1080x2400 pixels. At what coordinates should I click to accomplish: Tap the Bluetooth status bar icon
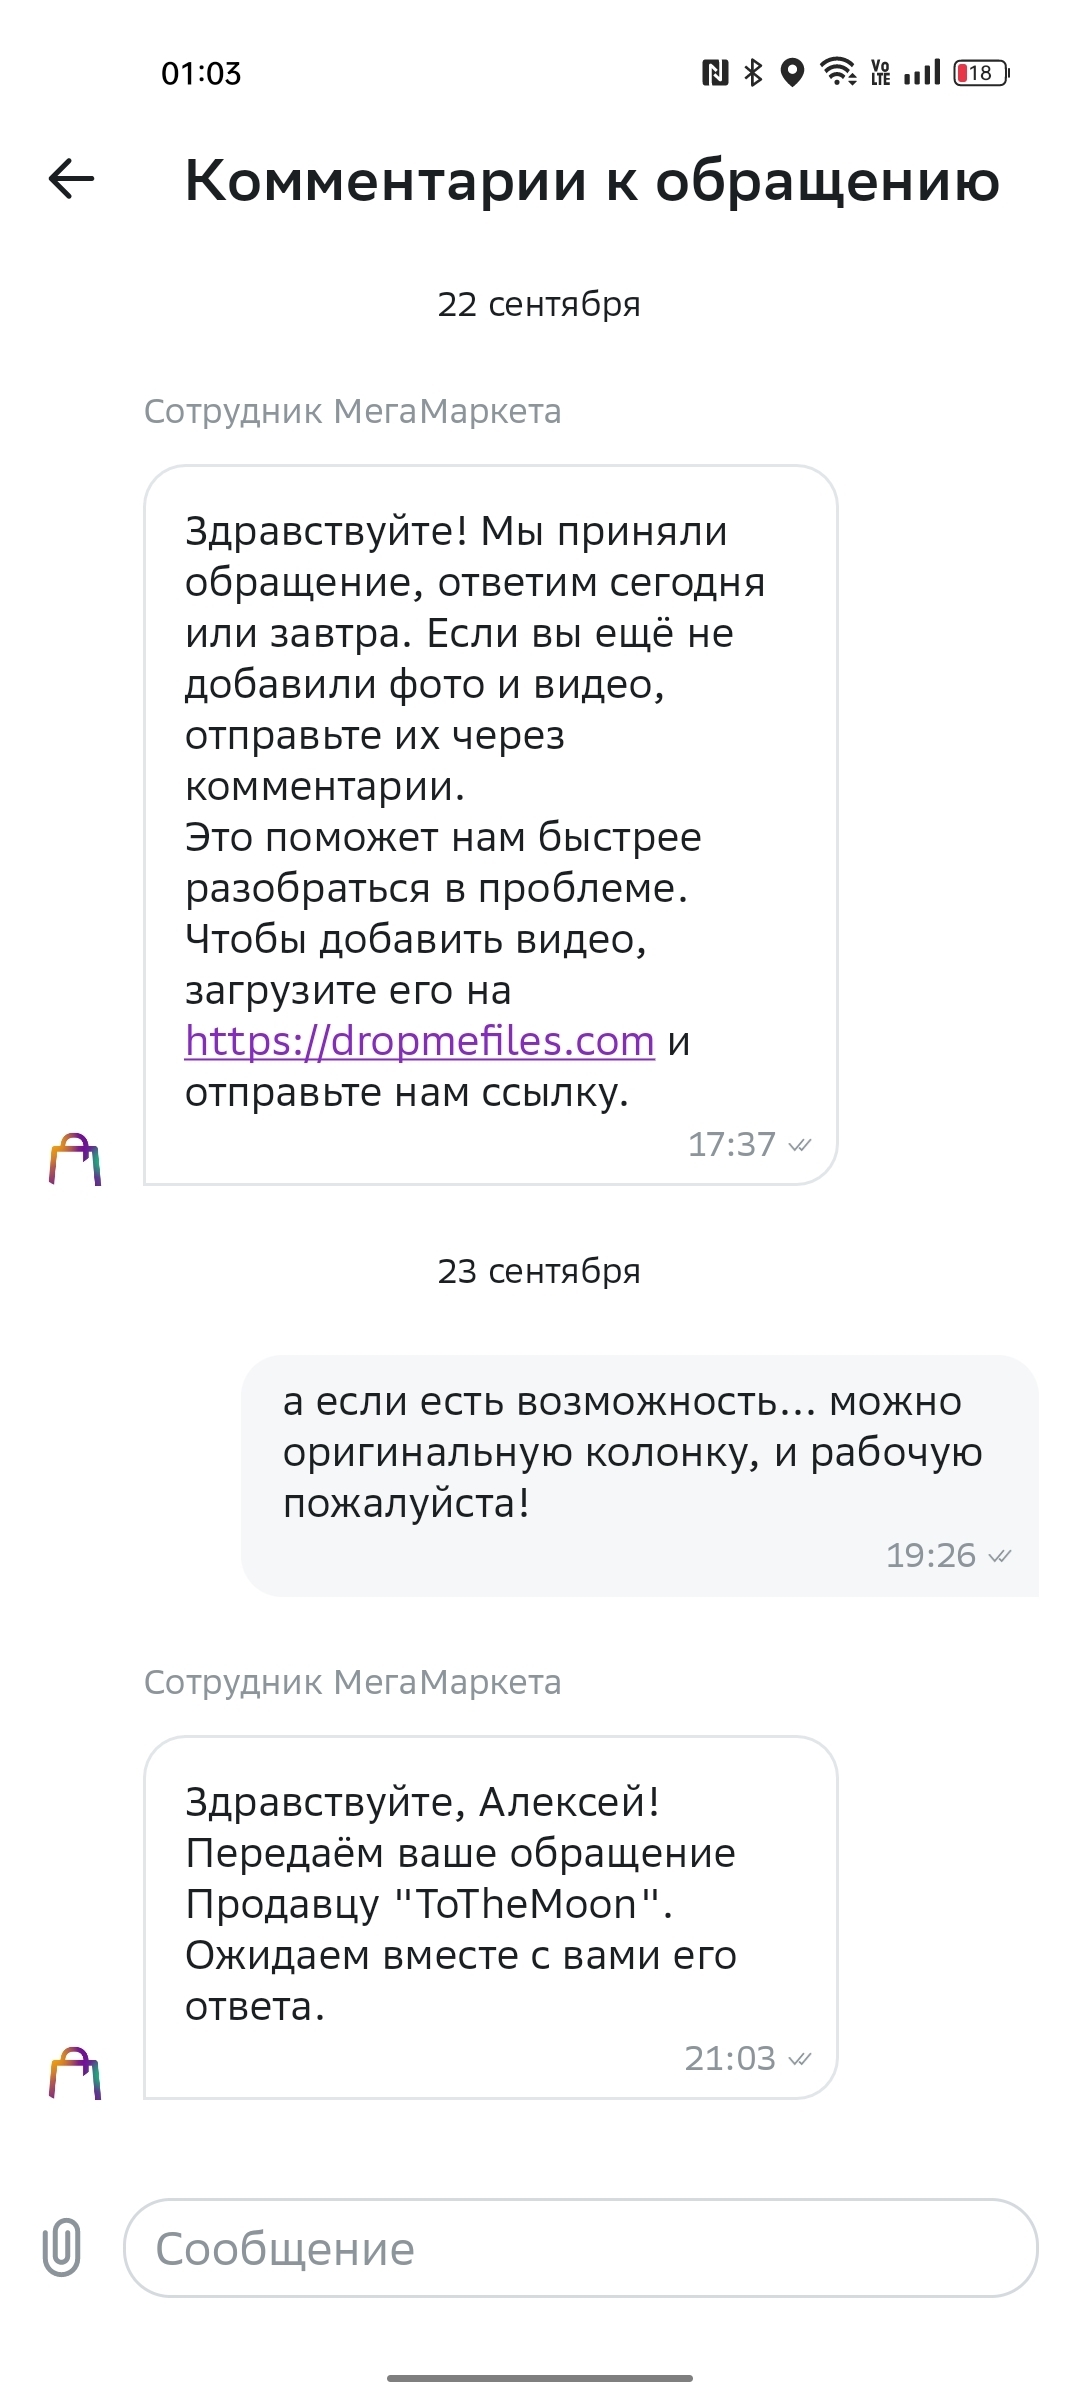coord(754,73)
